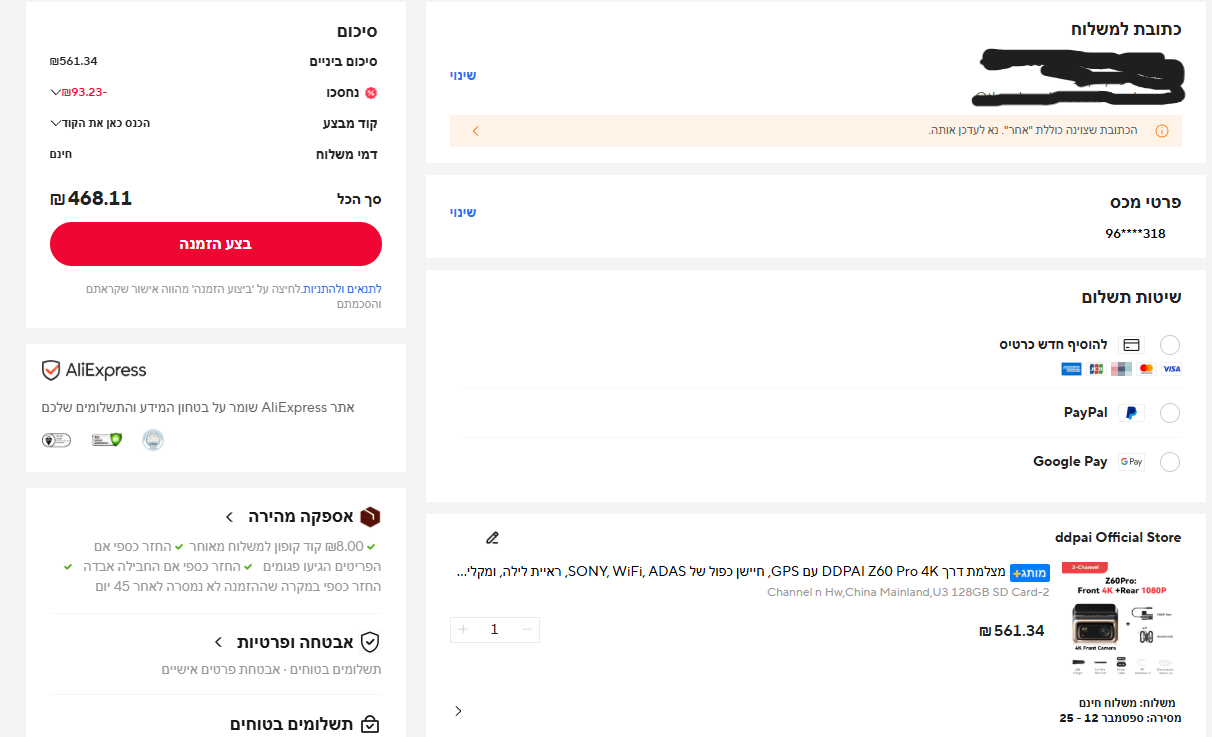Click the Google Pay logo icon
Image resolution: width=1212 pixels, height=737 pixels.
click(x=1131, y=462)
